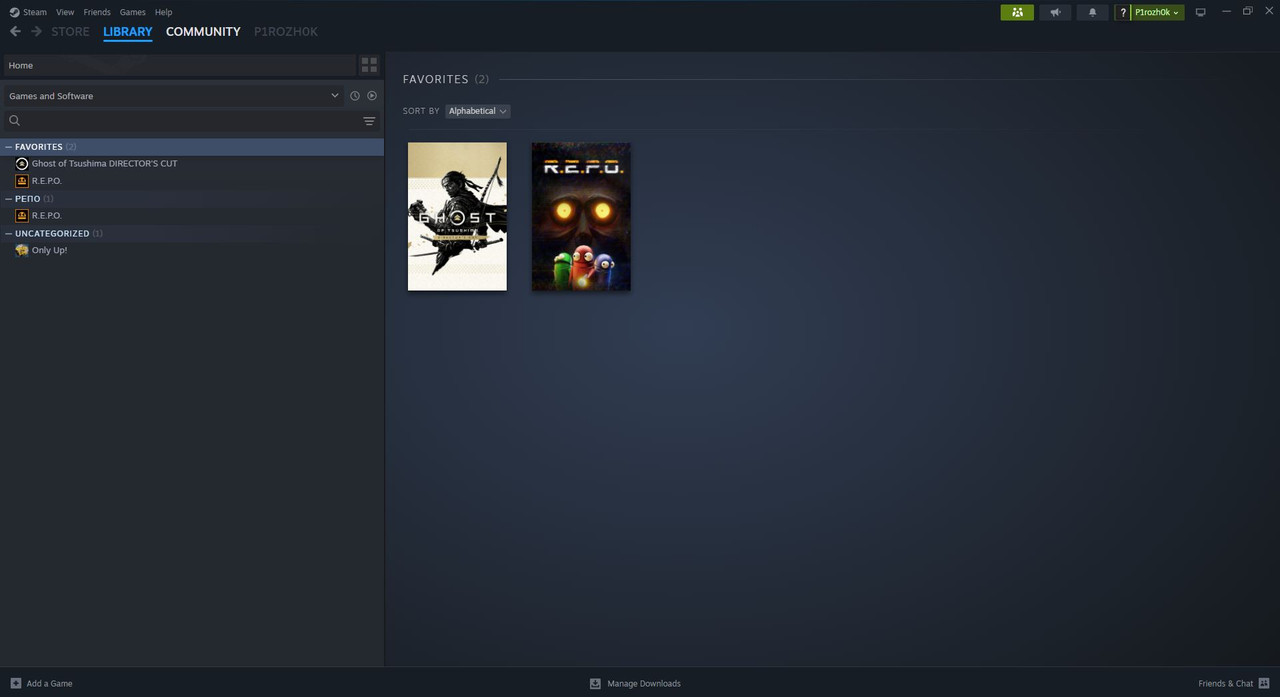Open advanced filter options icon

click(369, 121)
